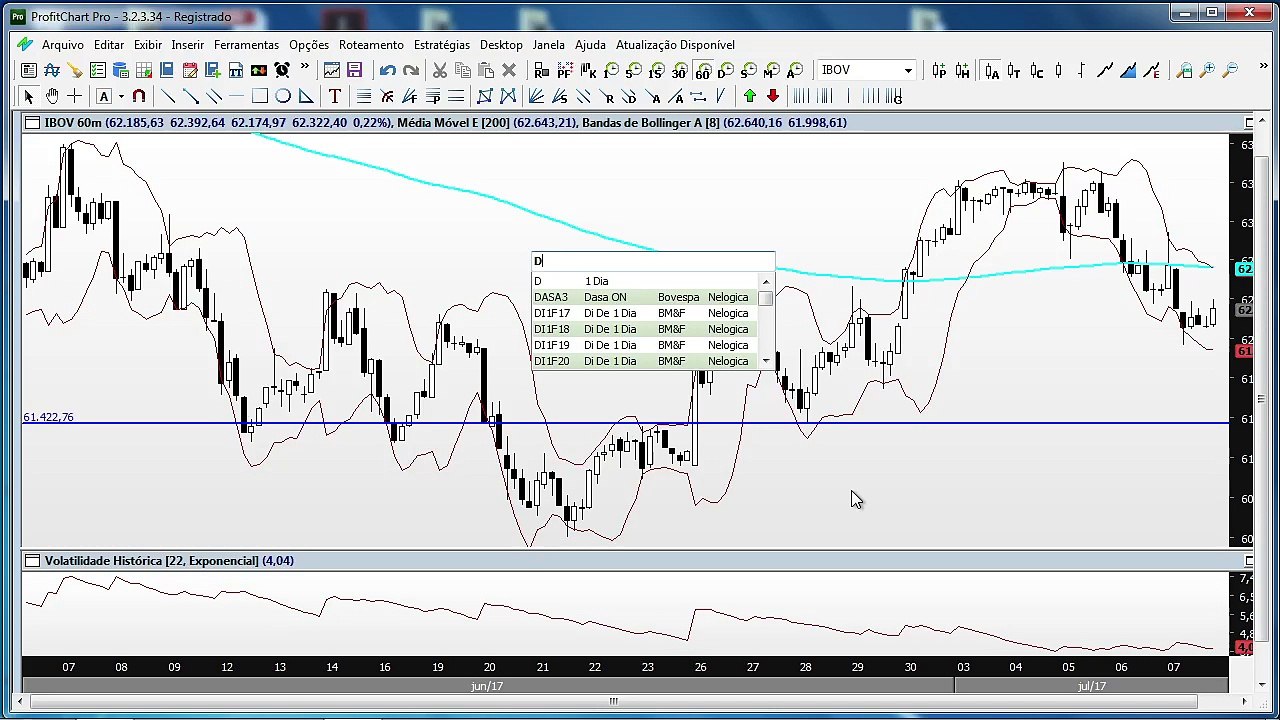Set chart period to 30 minutes
The height and width of the screenshot is (720, 1280).
[679, 70]
